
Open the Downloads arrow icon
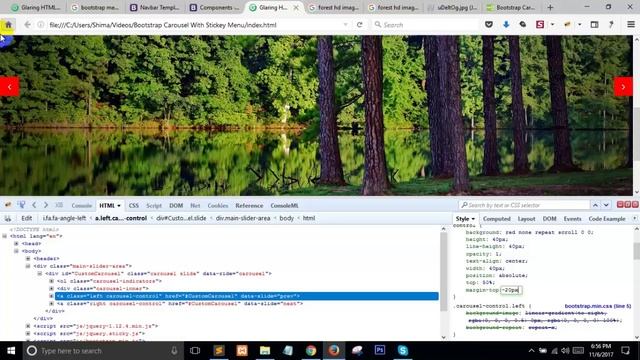[x=506, y=24]
